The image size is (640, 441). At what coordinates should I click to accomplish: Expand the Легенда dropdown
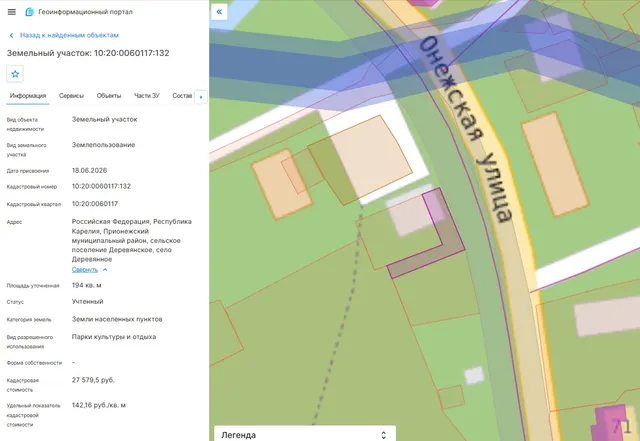(304, 434)
